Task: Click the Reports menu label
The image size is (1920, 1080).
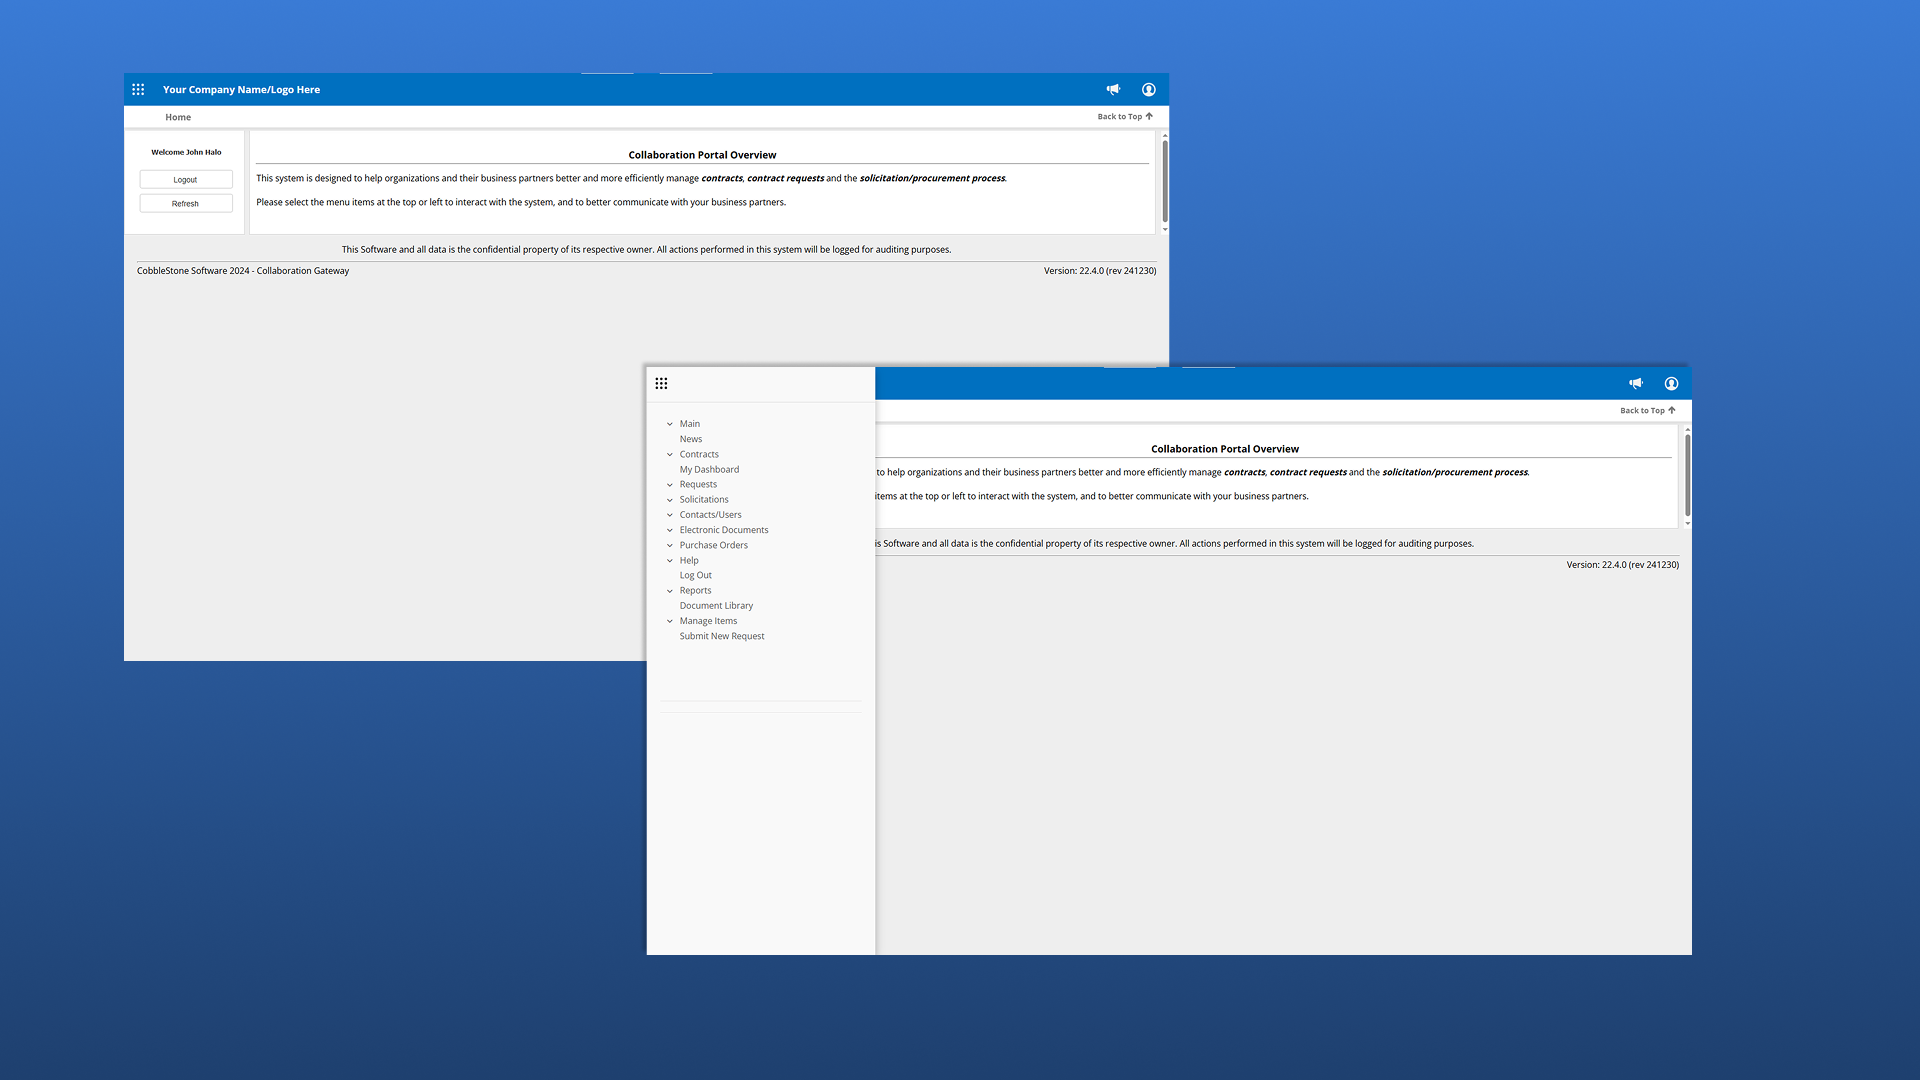Action: pyautogui.click(x=695, y=590)
